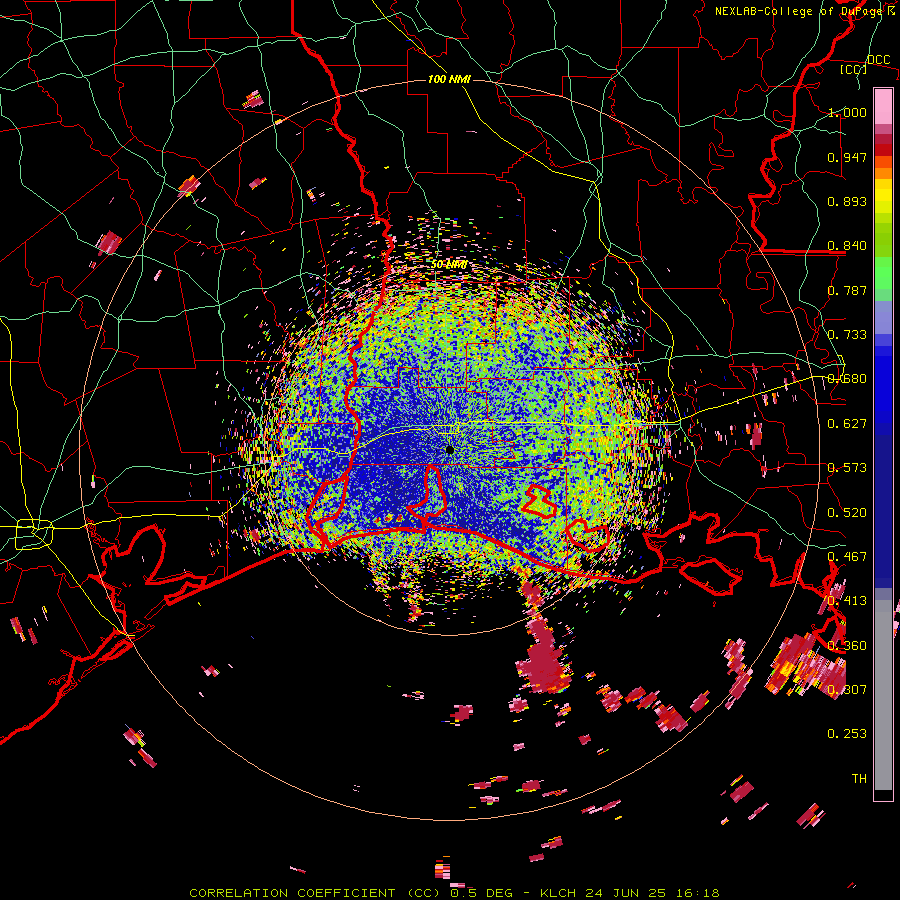Screen dimensions: 900x900
Task: Click the 0.360 scale value
Action: tap(847, 646)
